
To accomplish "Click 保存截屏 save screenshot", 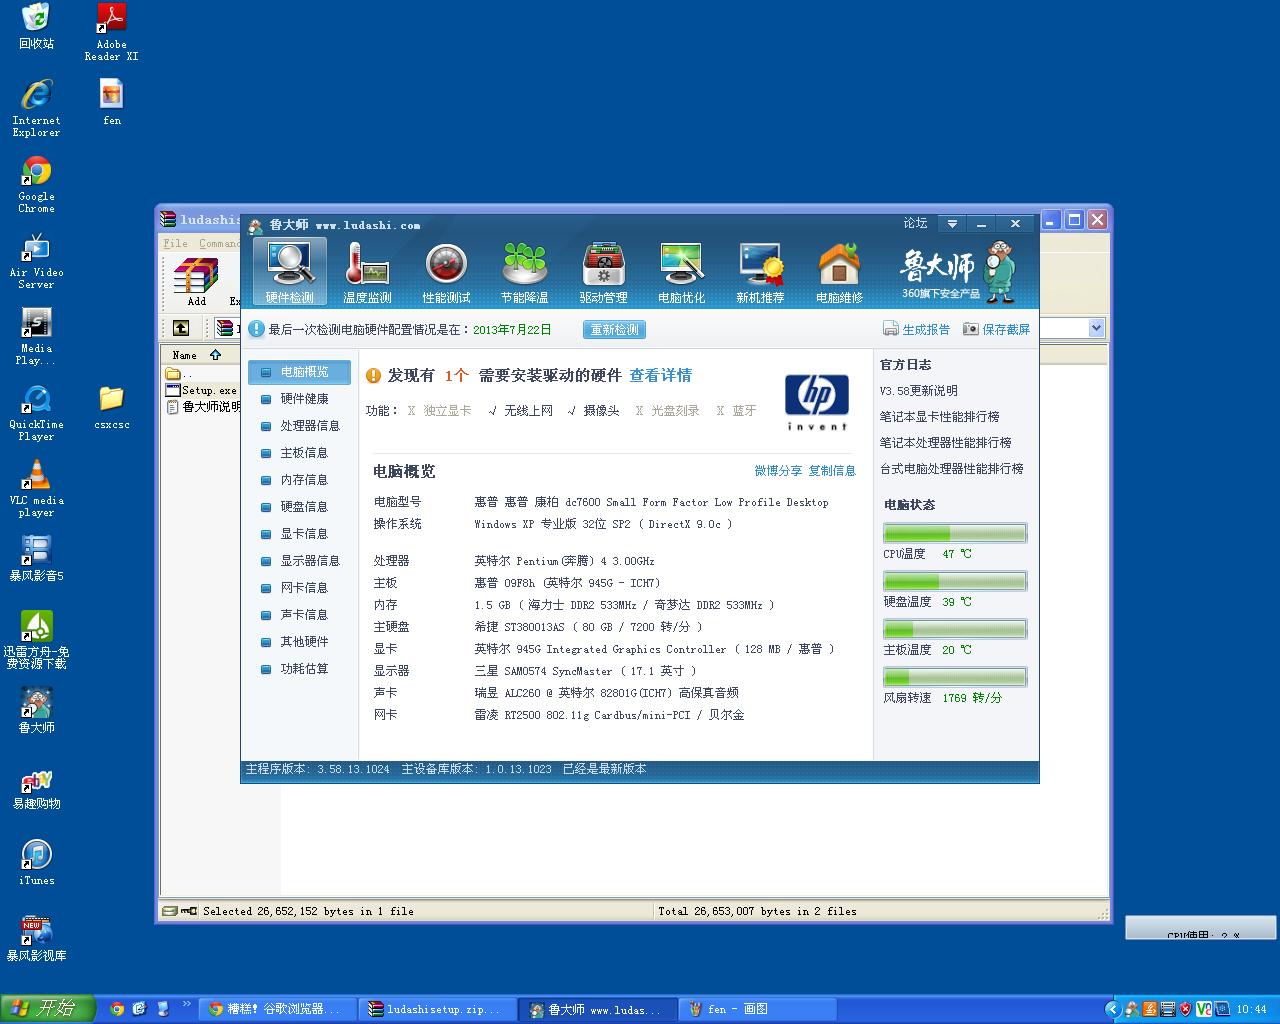I will coord(996,329).
